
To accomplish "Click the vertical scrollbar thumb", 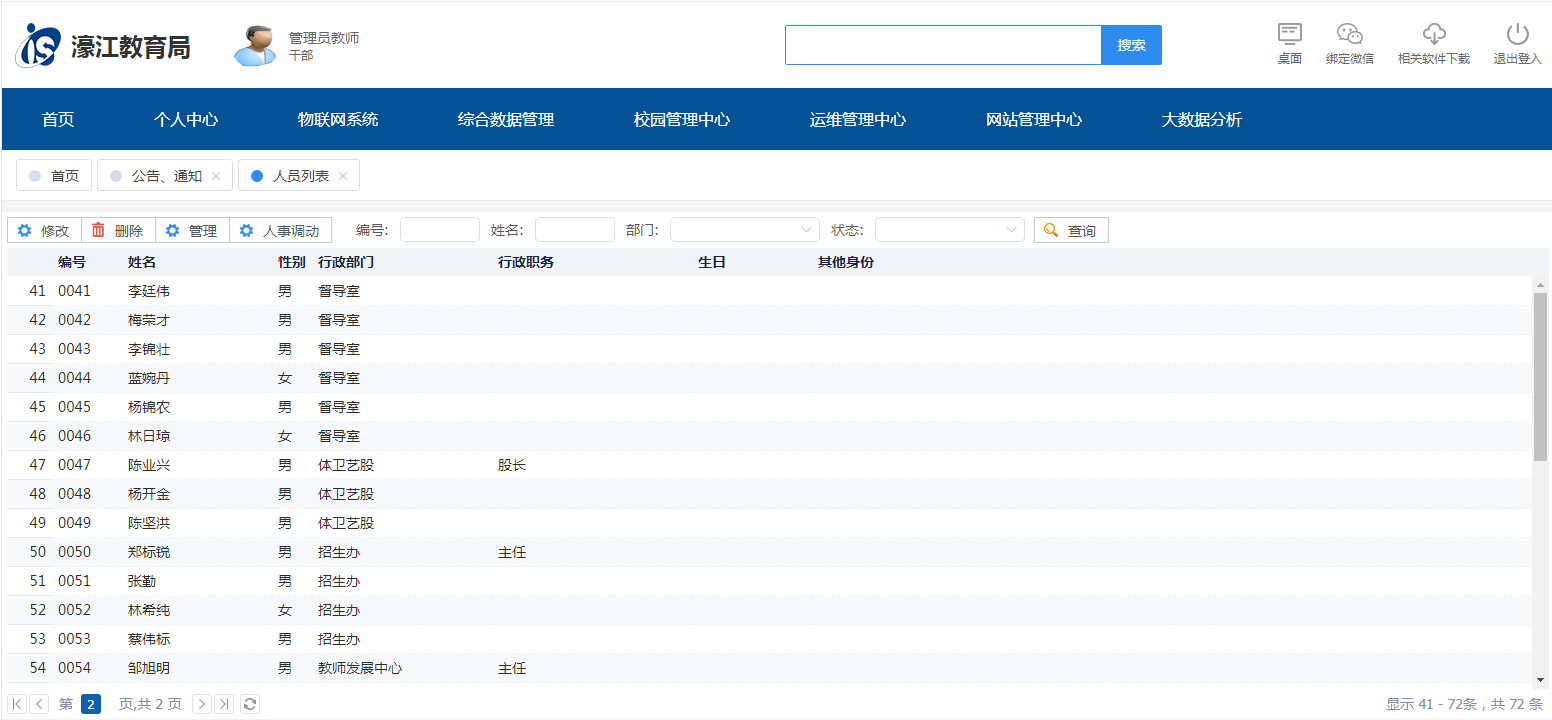I will (1540, 377).
